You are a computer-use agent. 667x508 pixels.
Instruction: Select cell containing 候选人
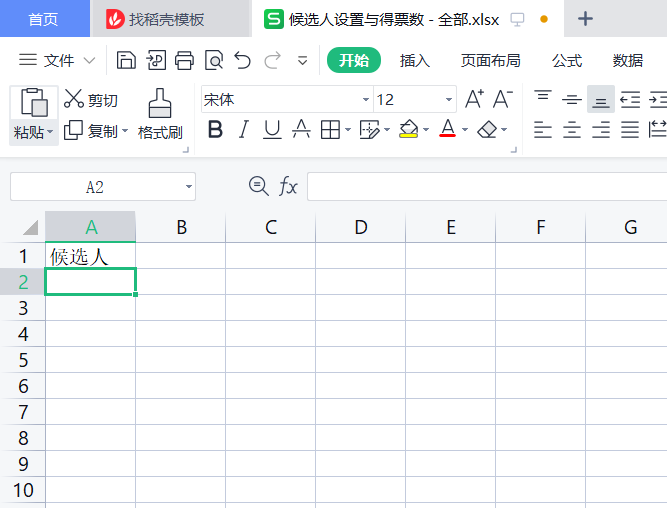[x=91, y=256]
